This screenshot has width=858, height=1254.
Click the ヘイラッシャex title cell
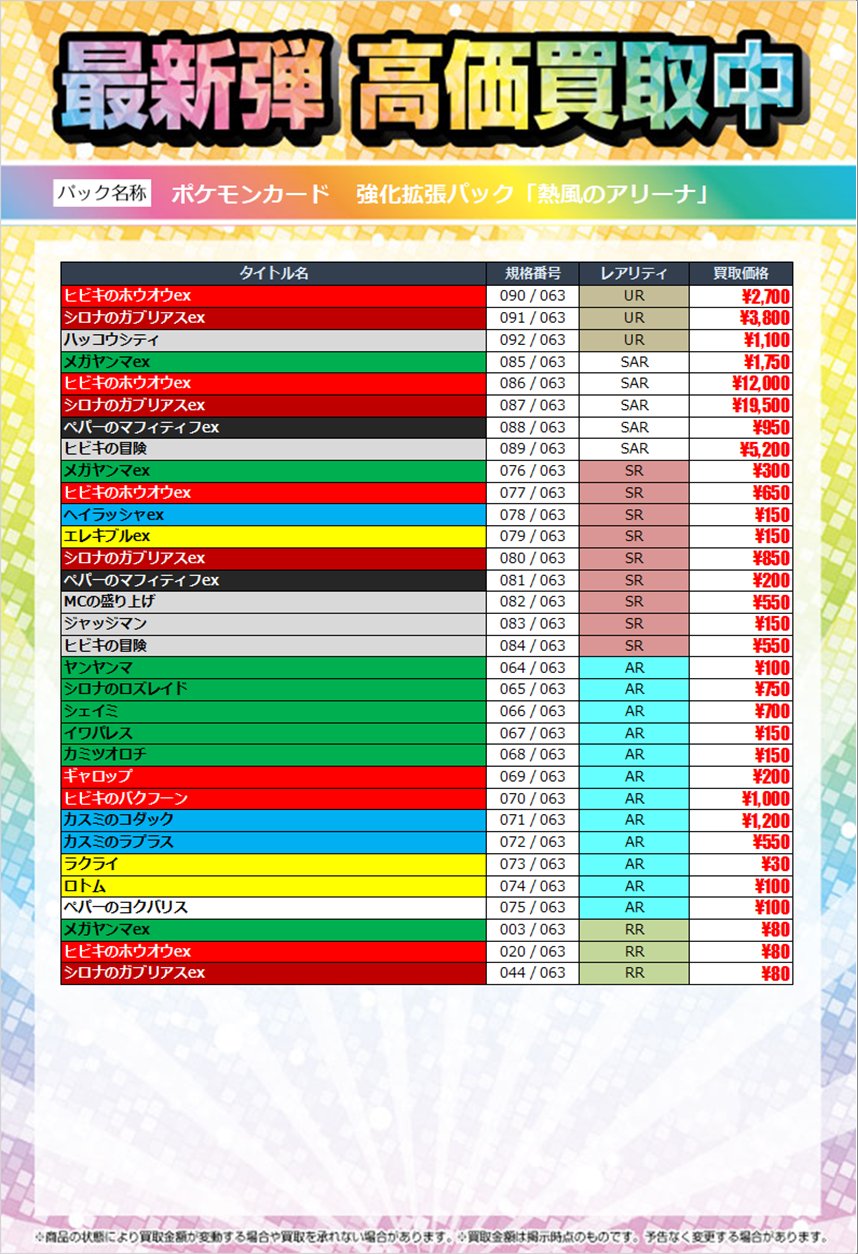[x=274, y=515]
